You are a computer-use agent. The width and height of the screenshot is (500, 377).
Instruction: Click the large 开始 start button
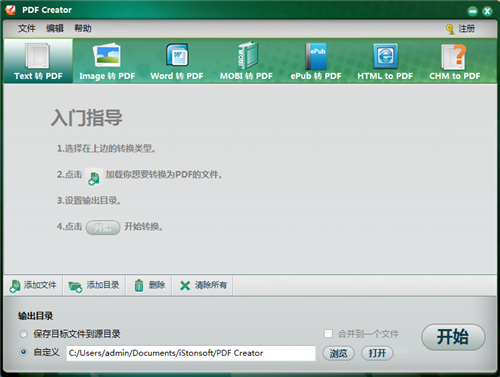(453, 337)
